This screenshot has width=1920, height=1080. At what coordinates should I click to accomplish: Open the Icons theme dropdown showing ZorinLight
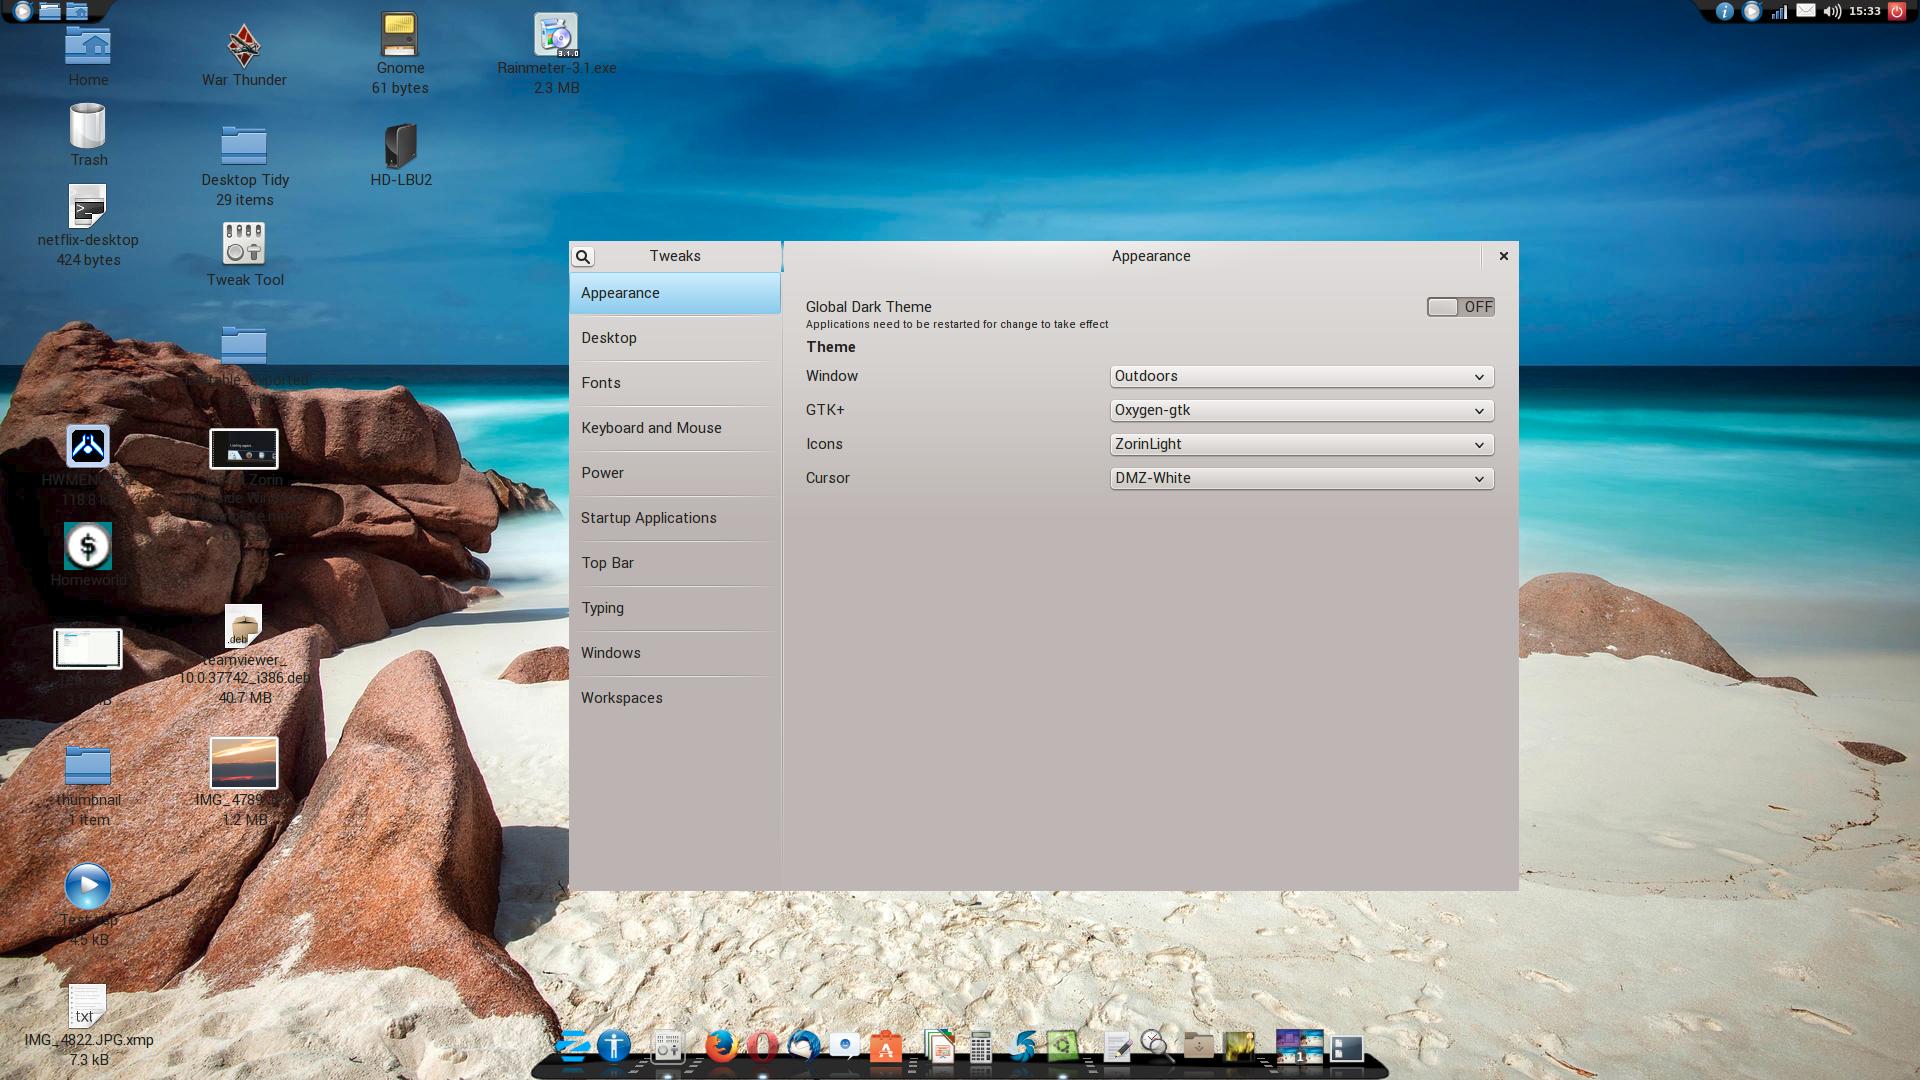pos(1301,444)
